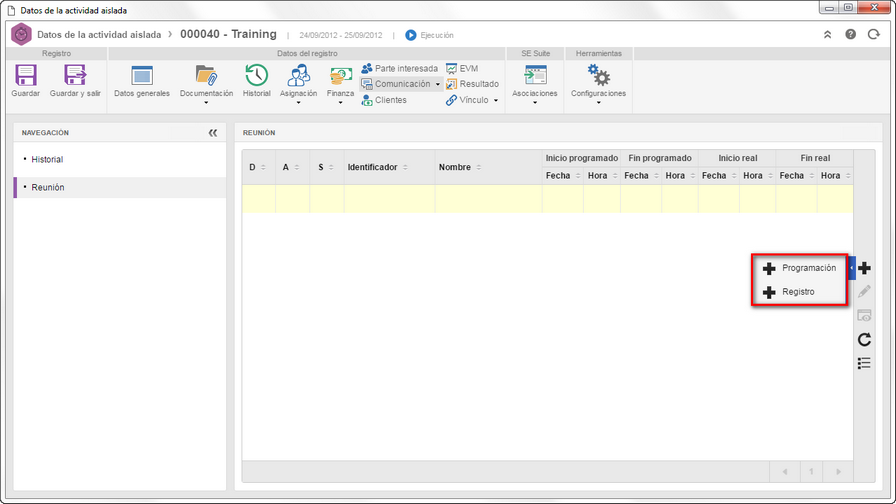Click the blue collapse arrow beside plus

(852, 268)
